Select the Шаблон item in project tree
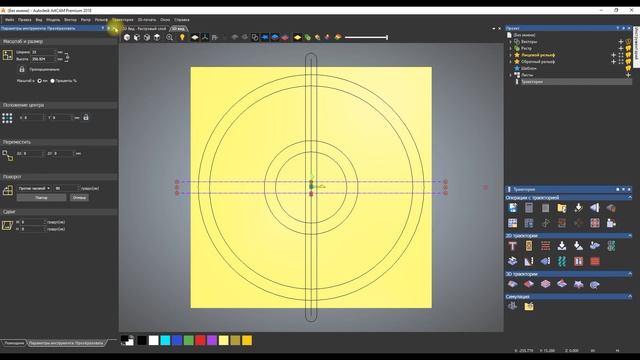Viewport: 640px width, 360px height. point(529,68)
